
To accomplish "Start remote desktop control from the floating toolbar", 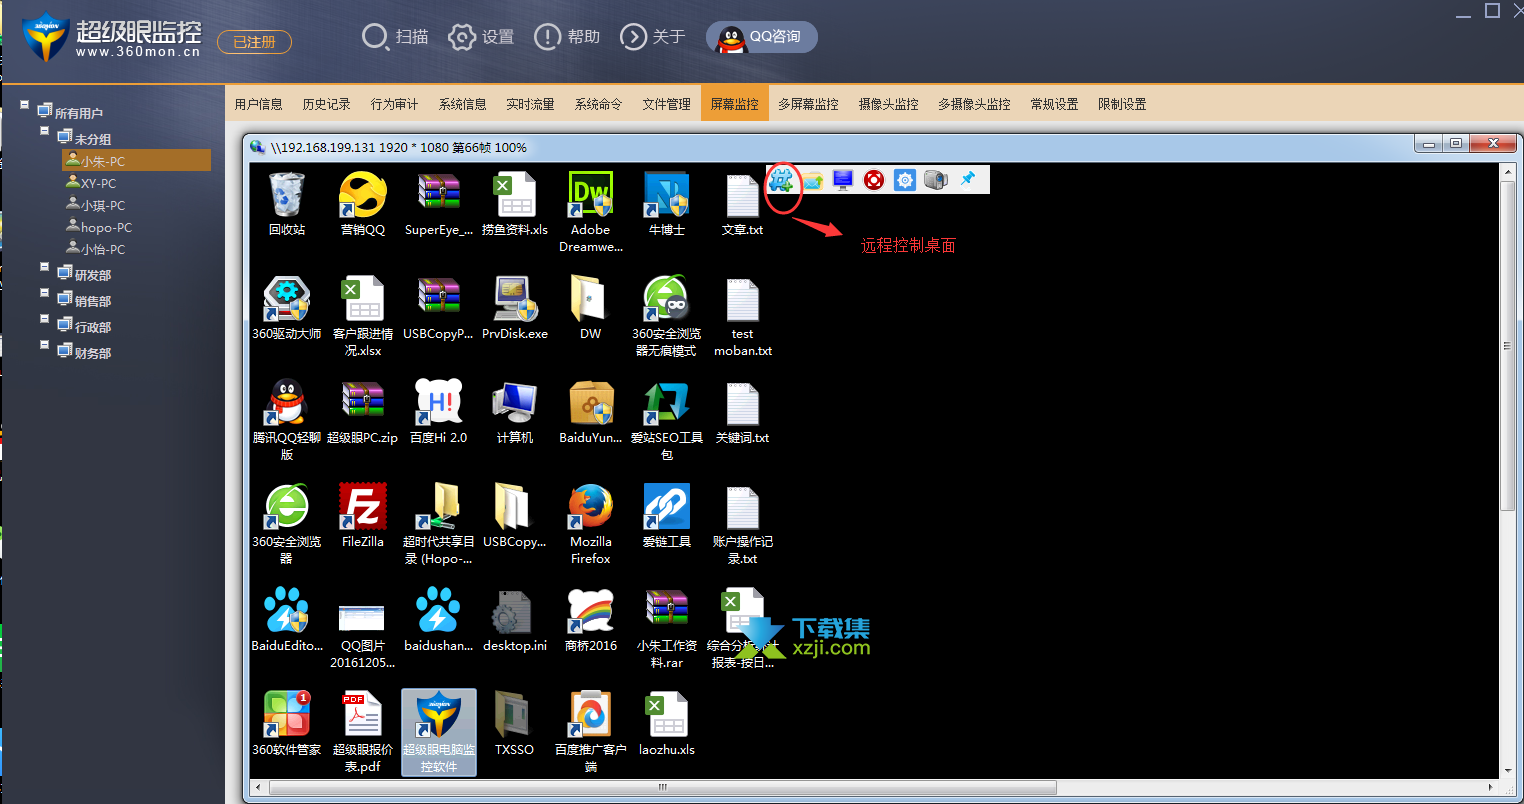I will (x=781, y=180).
